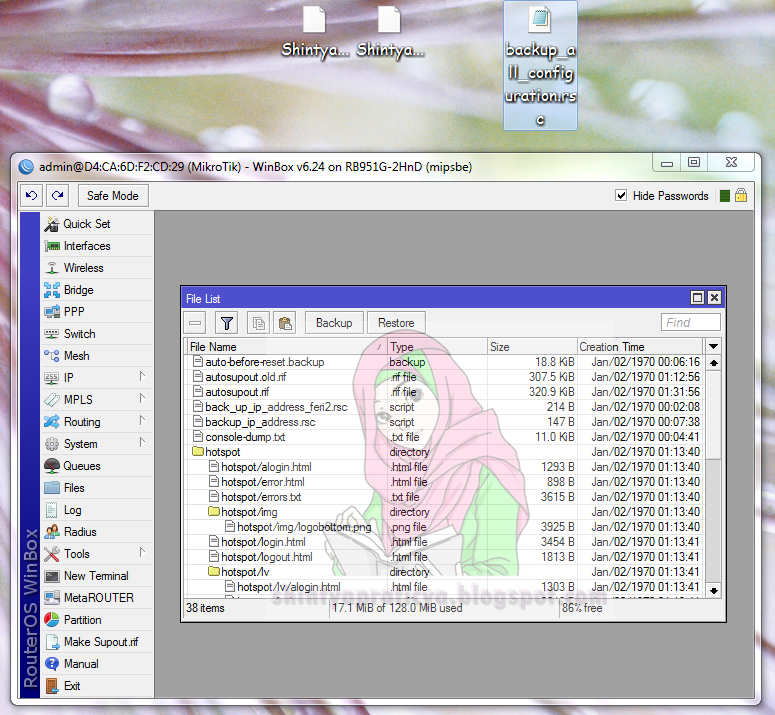775x715 pixels.
Task: Expand the Routing submenu arrow
Action: pos(142,421)
